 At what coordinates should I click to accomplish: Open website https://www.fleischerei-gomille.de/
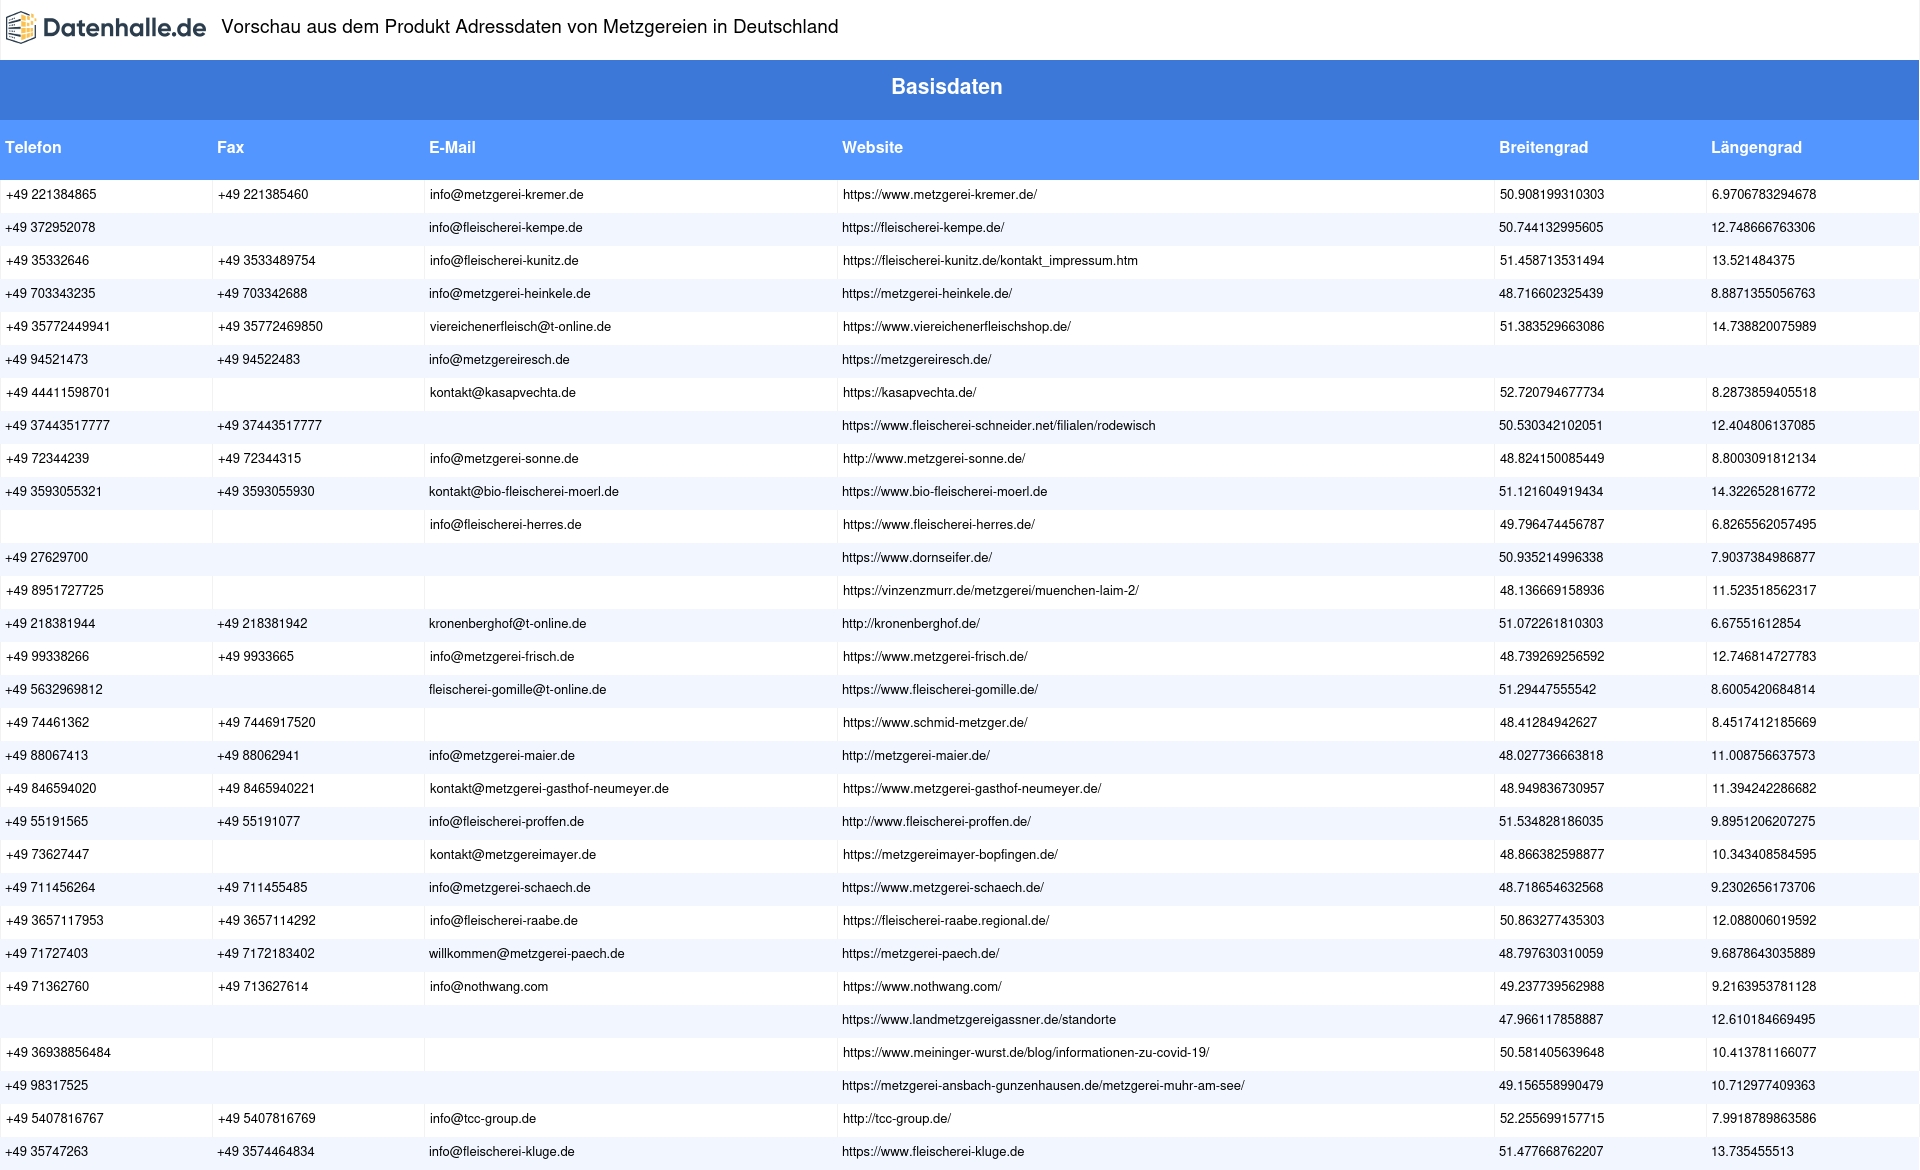[x=940, y=690]
